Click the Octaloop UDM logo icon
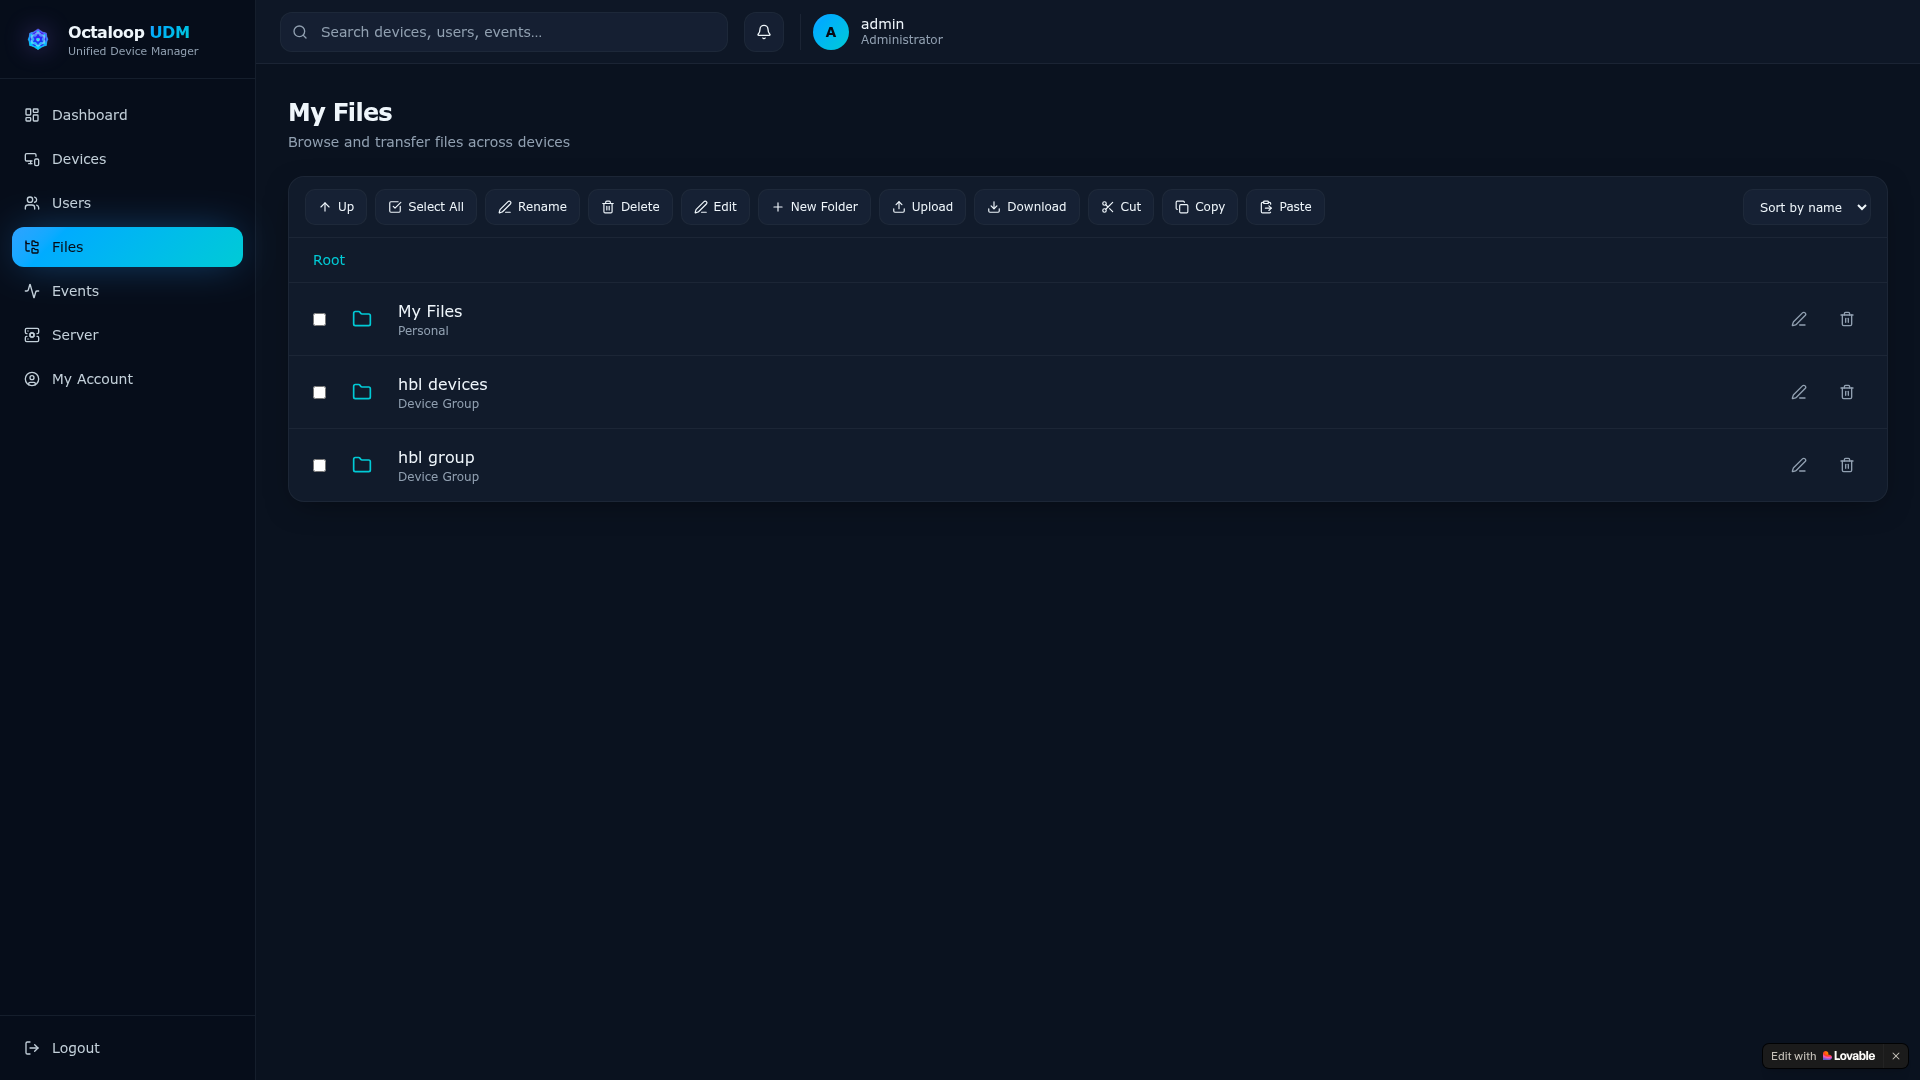 38,39
